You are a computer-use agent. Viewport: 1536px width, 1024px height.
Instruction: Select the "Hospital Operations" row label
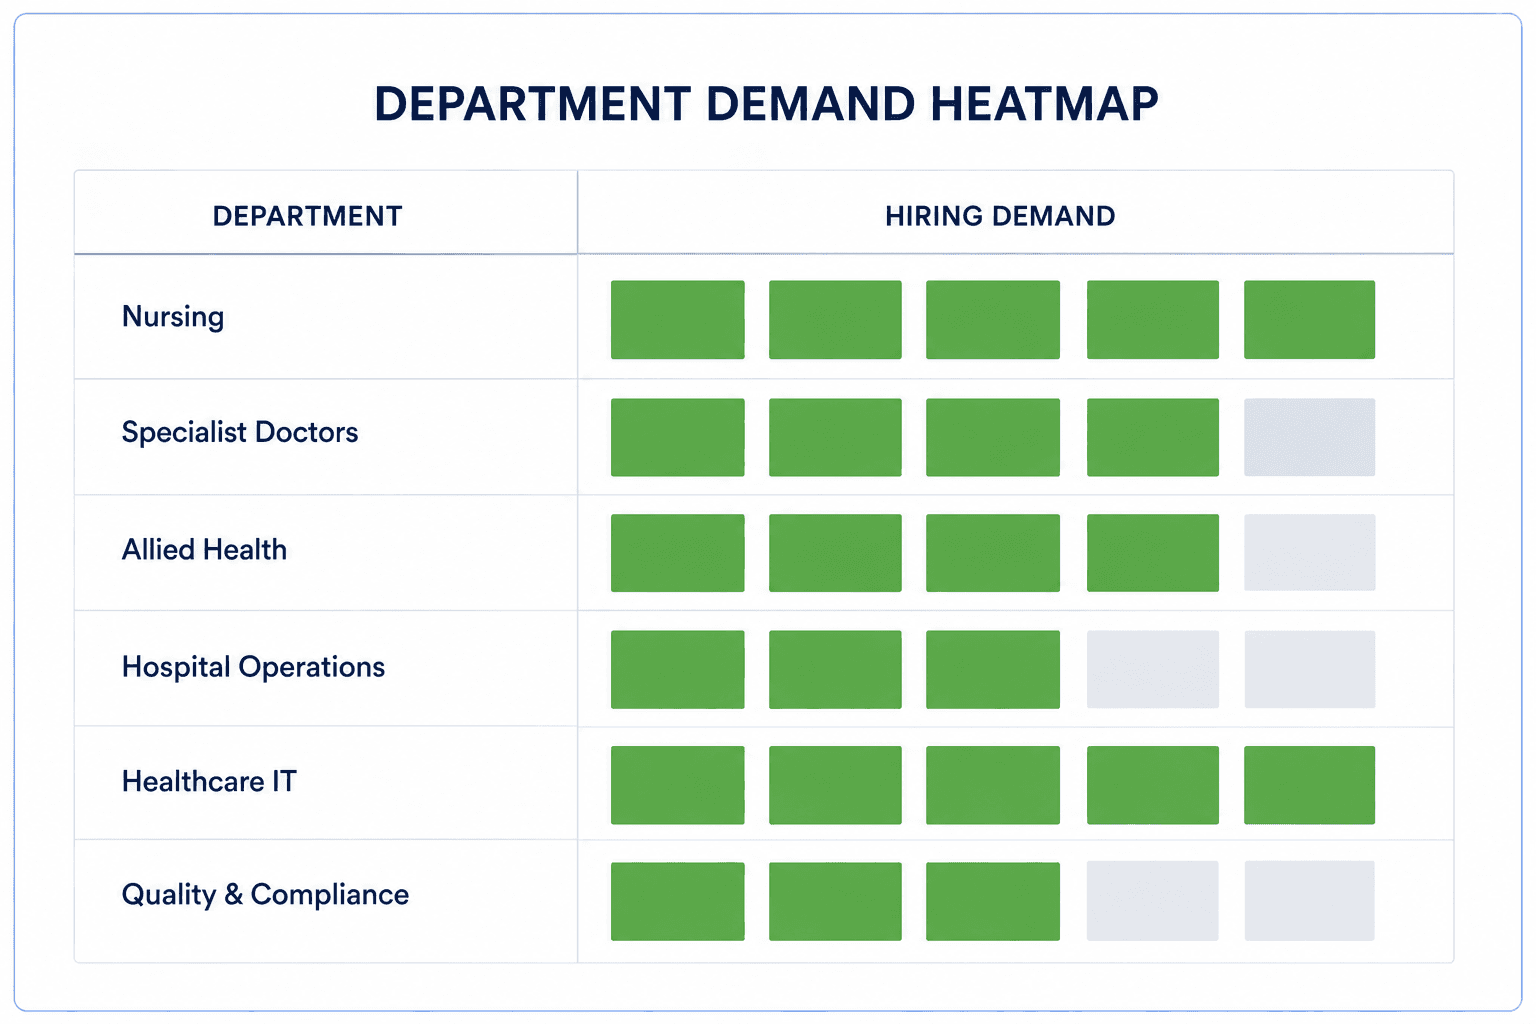[x=253, y=667]
